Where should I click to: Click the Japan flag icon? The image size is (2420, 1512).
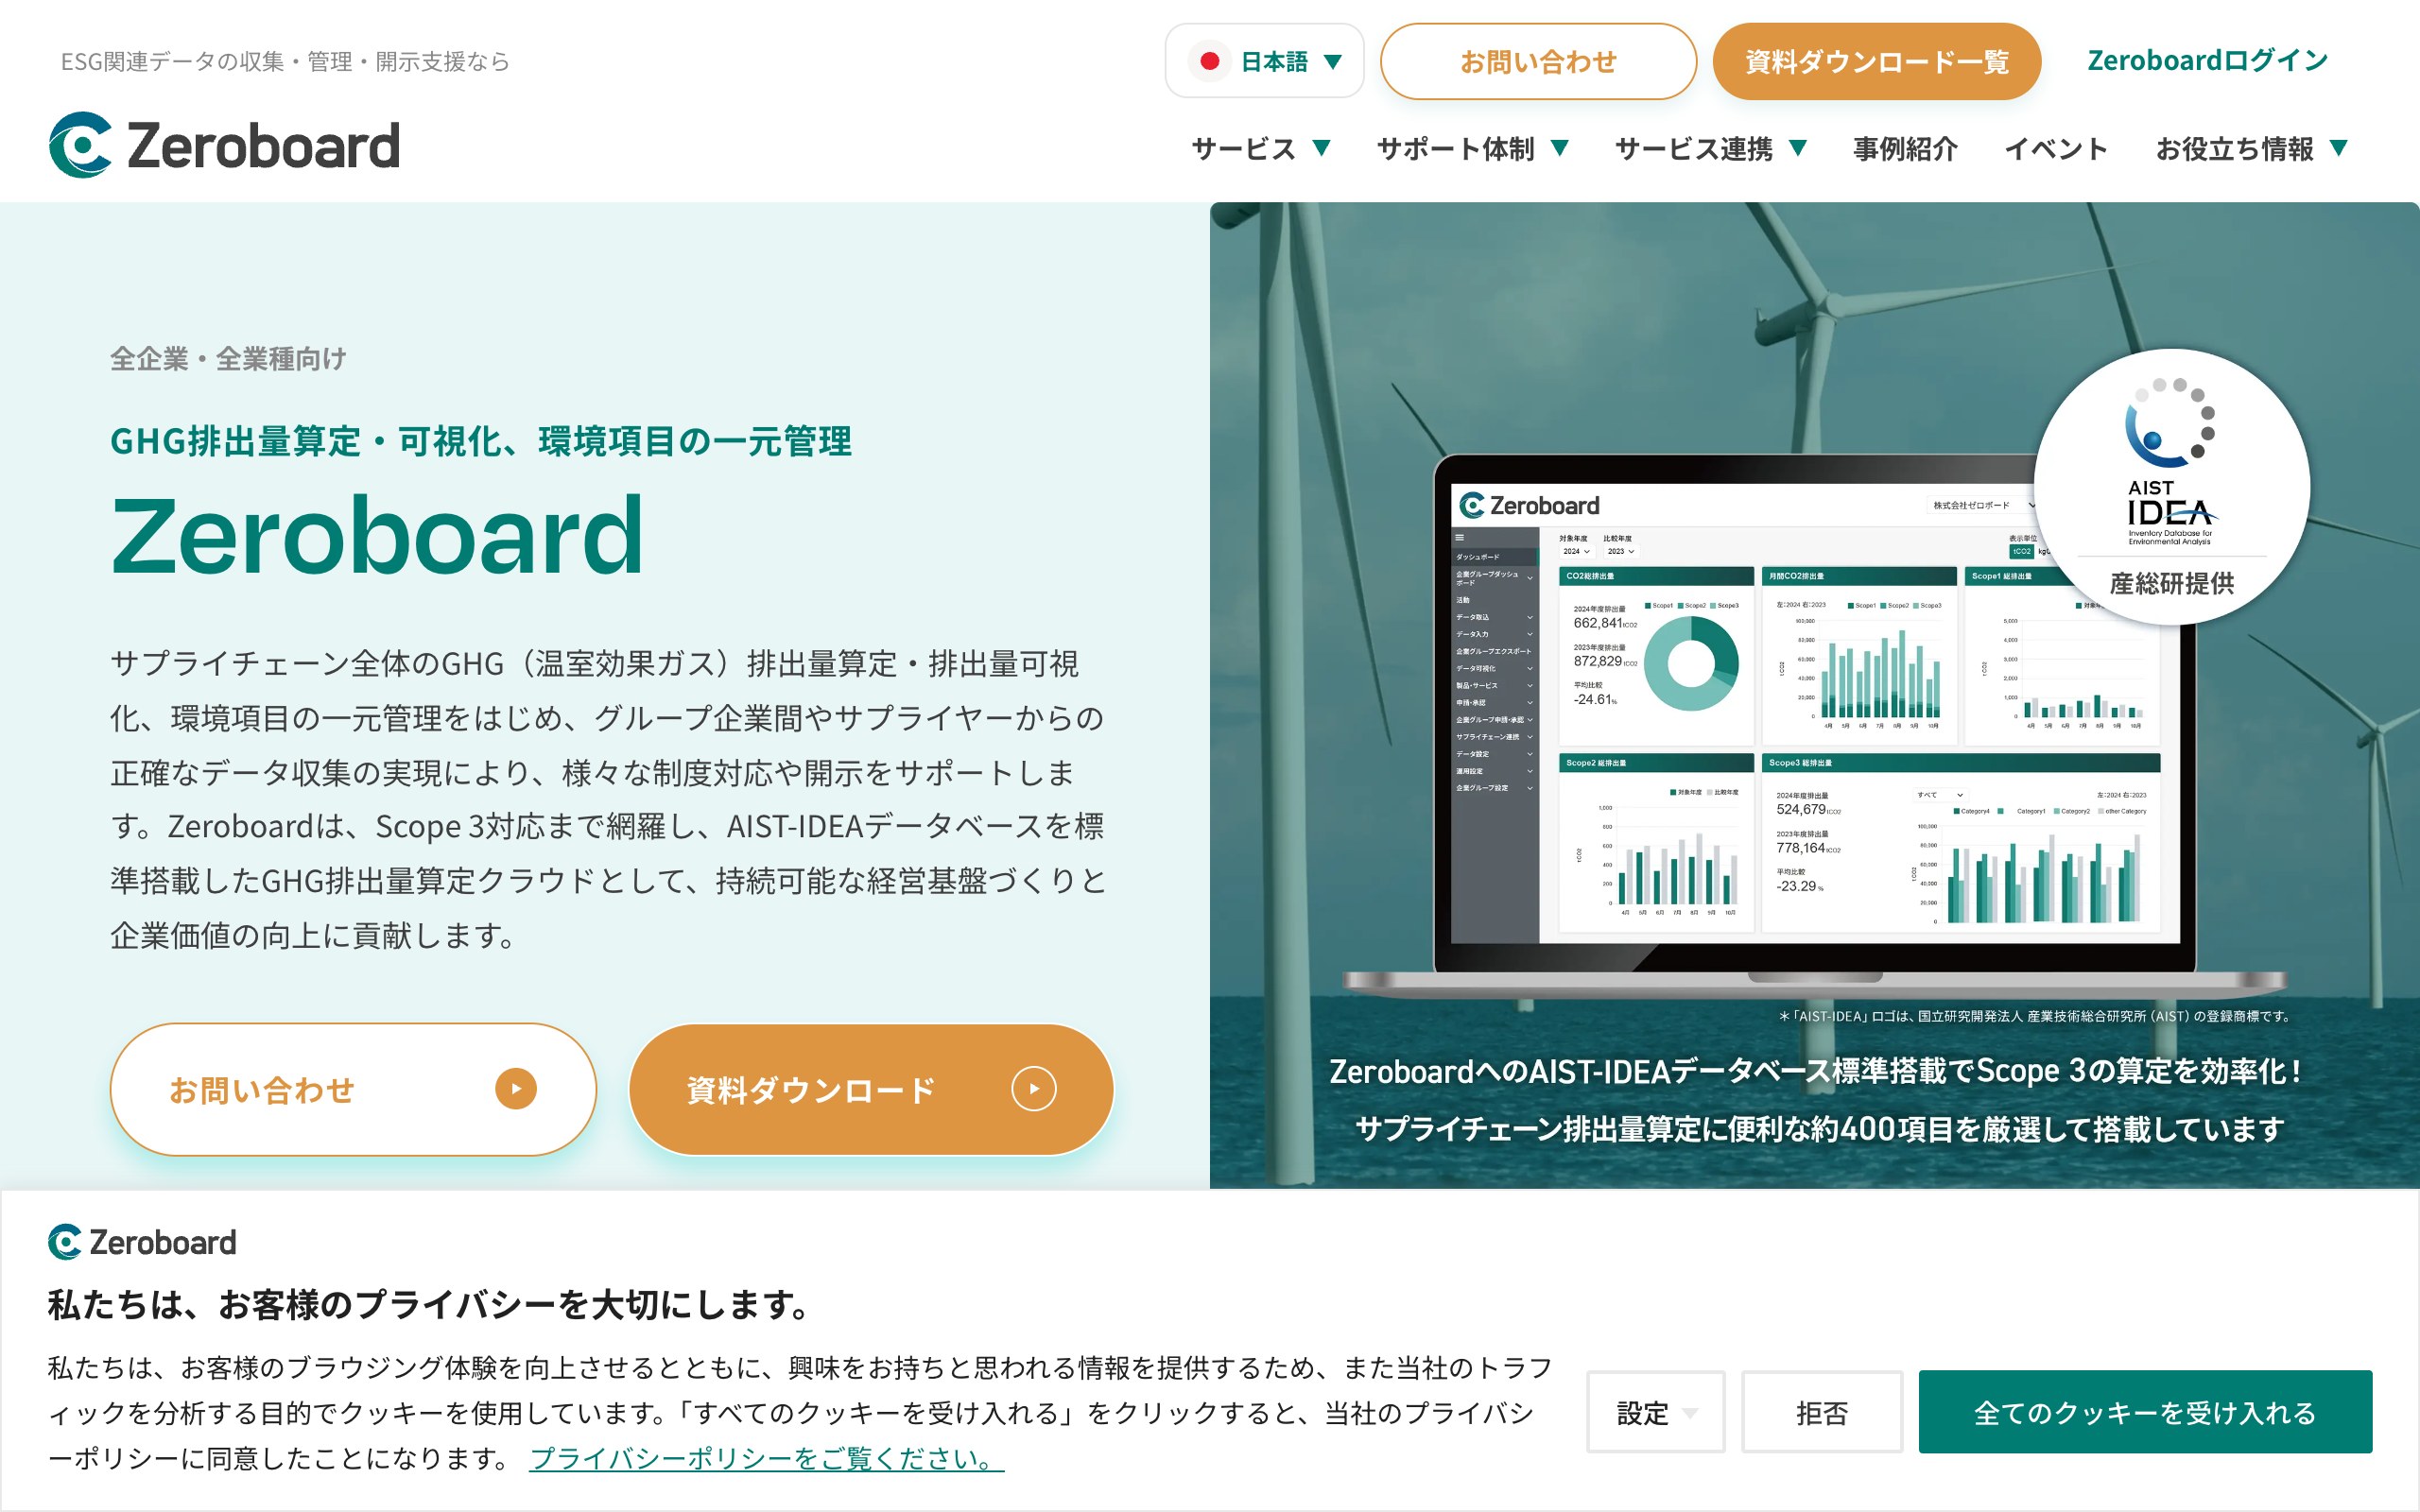(x=1209, y=61)
